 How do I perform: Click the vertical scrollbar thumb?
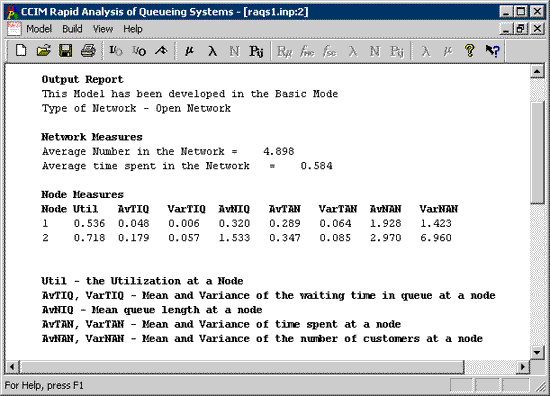click(x=537, y=152)
